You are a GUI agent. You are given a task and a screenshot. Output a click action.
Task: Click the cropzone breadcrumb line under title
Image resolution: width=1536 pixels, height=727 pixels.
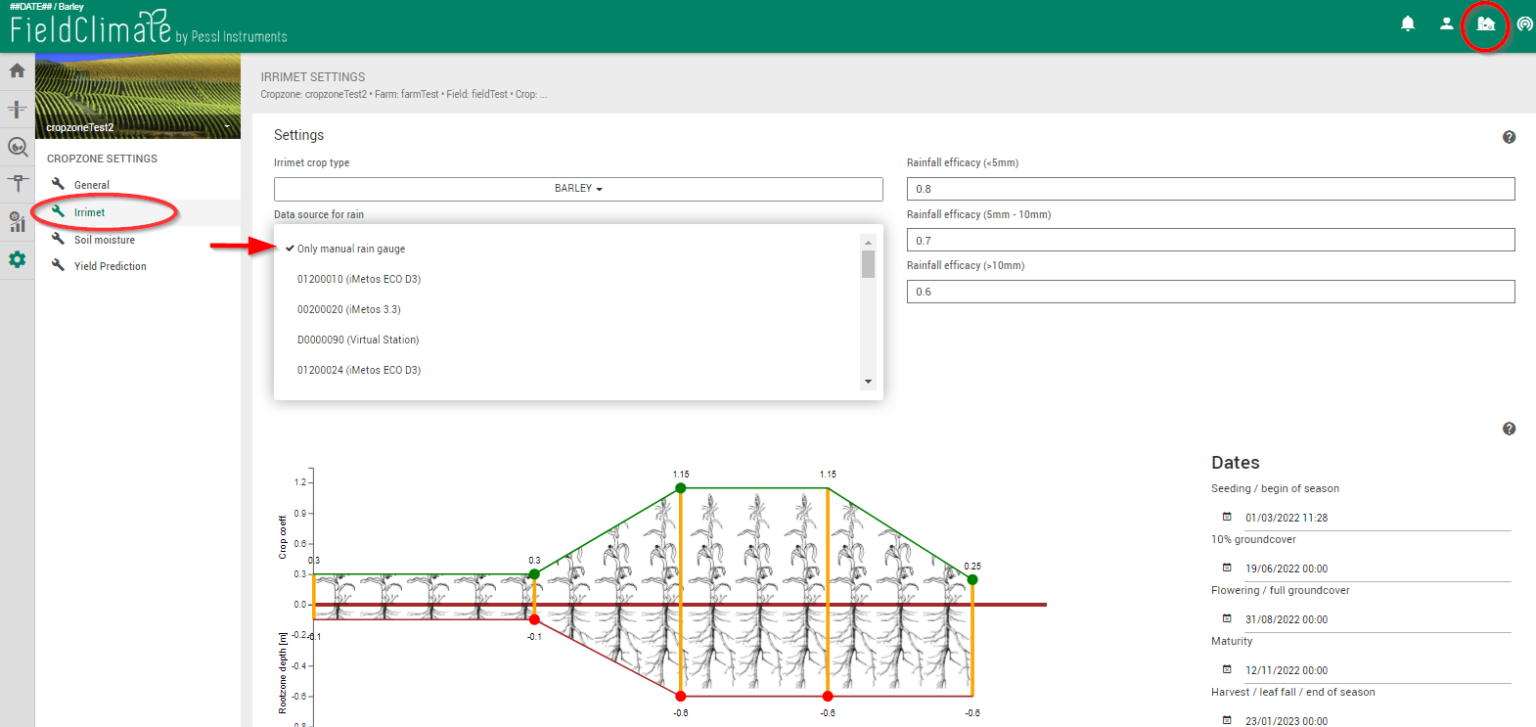404,95
